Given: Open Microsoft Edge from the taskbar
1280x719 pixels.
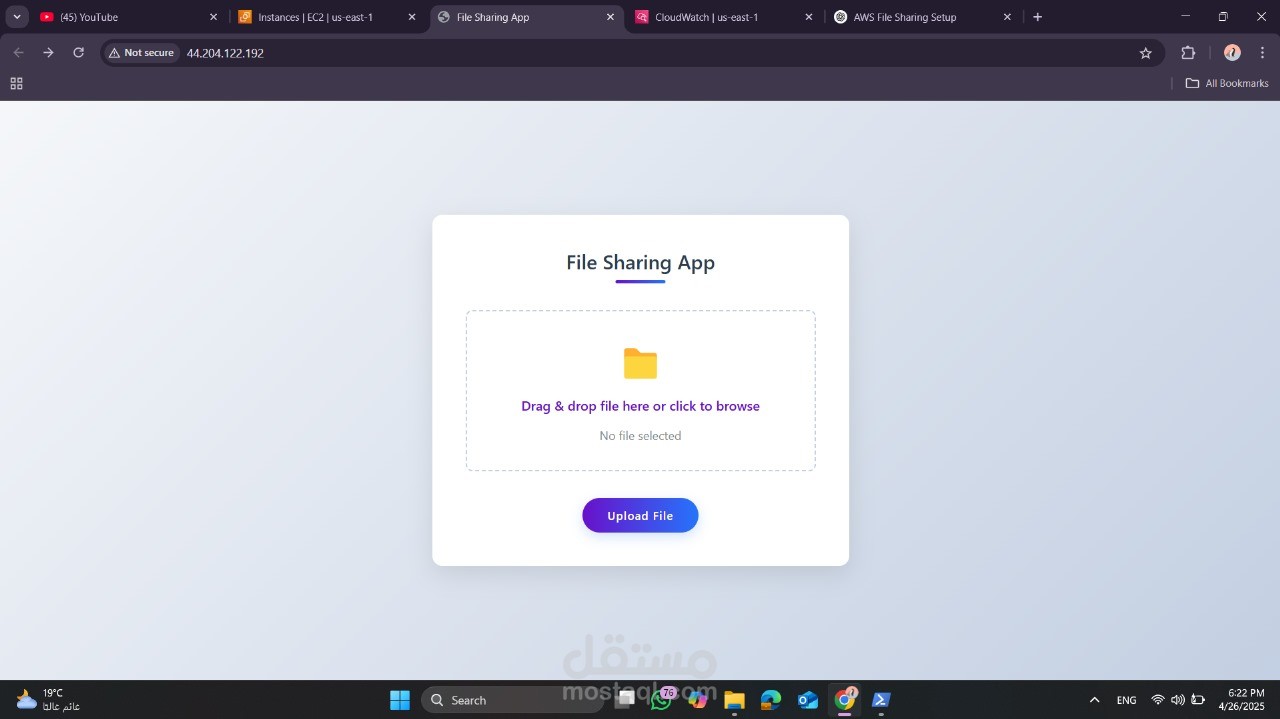Looking at the screenshot, I should [x=771, y=700].
